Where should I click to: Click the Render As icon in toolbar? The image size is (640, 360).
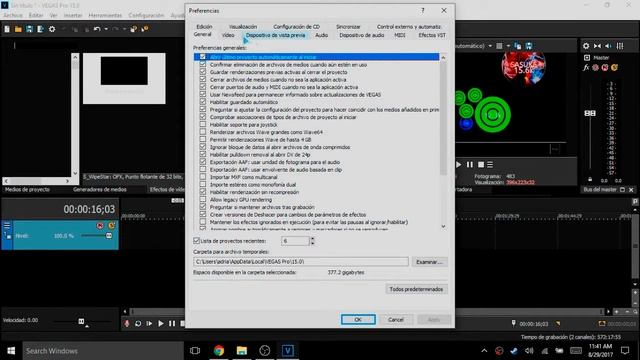pyautogui.click(x=40, y=29)
